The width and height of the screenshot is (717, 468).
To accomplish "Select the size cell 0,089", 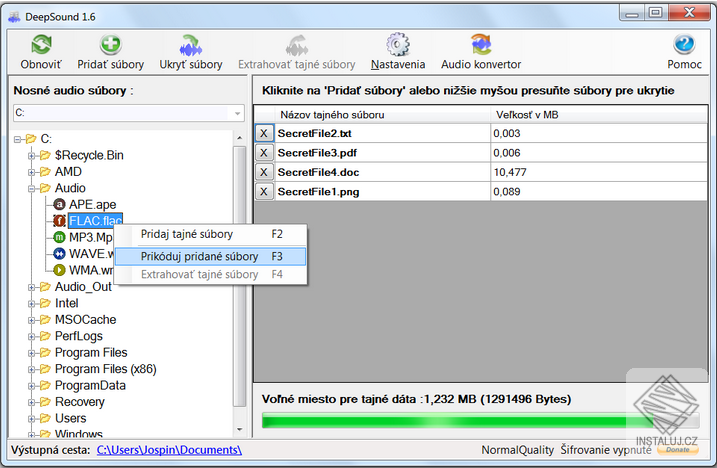I will [599, 192].
